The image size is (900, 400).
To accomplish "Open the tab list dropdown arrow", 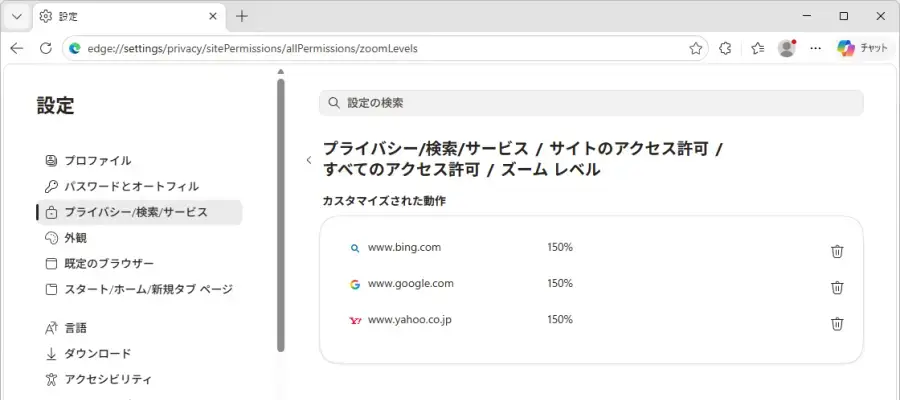I will tap(17, 17).
